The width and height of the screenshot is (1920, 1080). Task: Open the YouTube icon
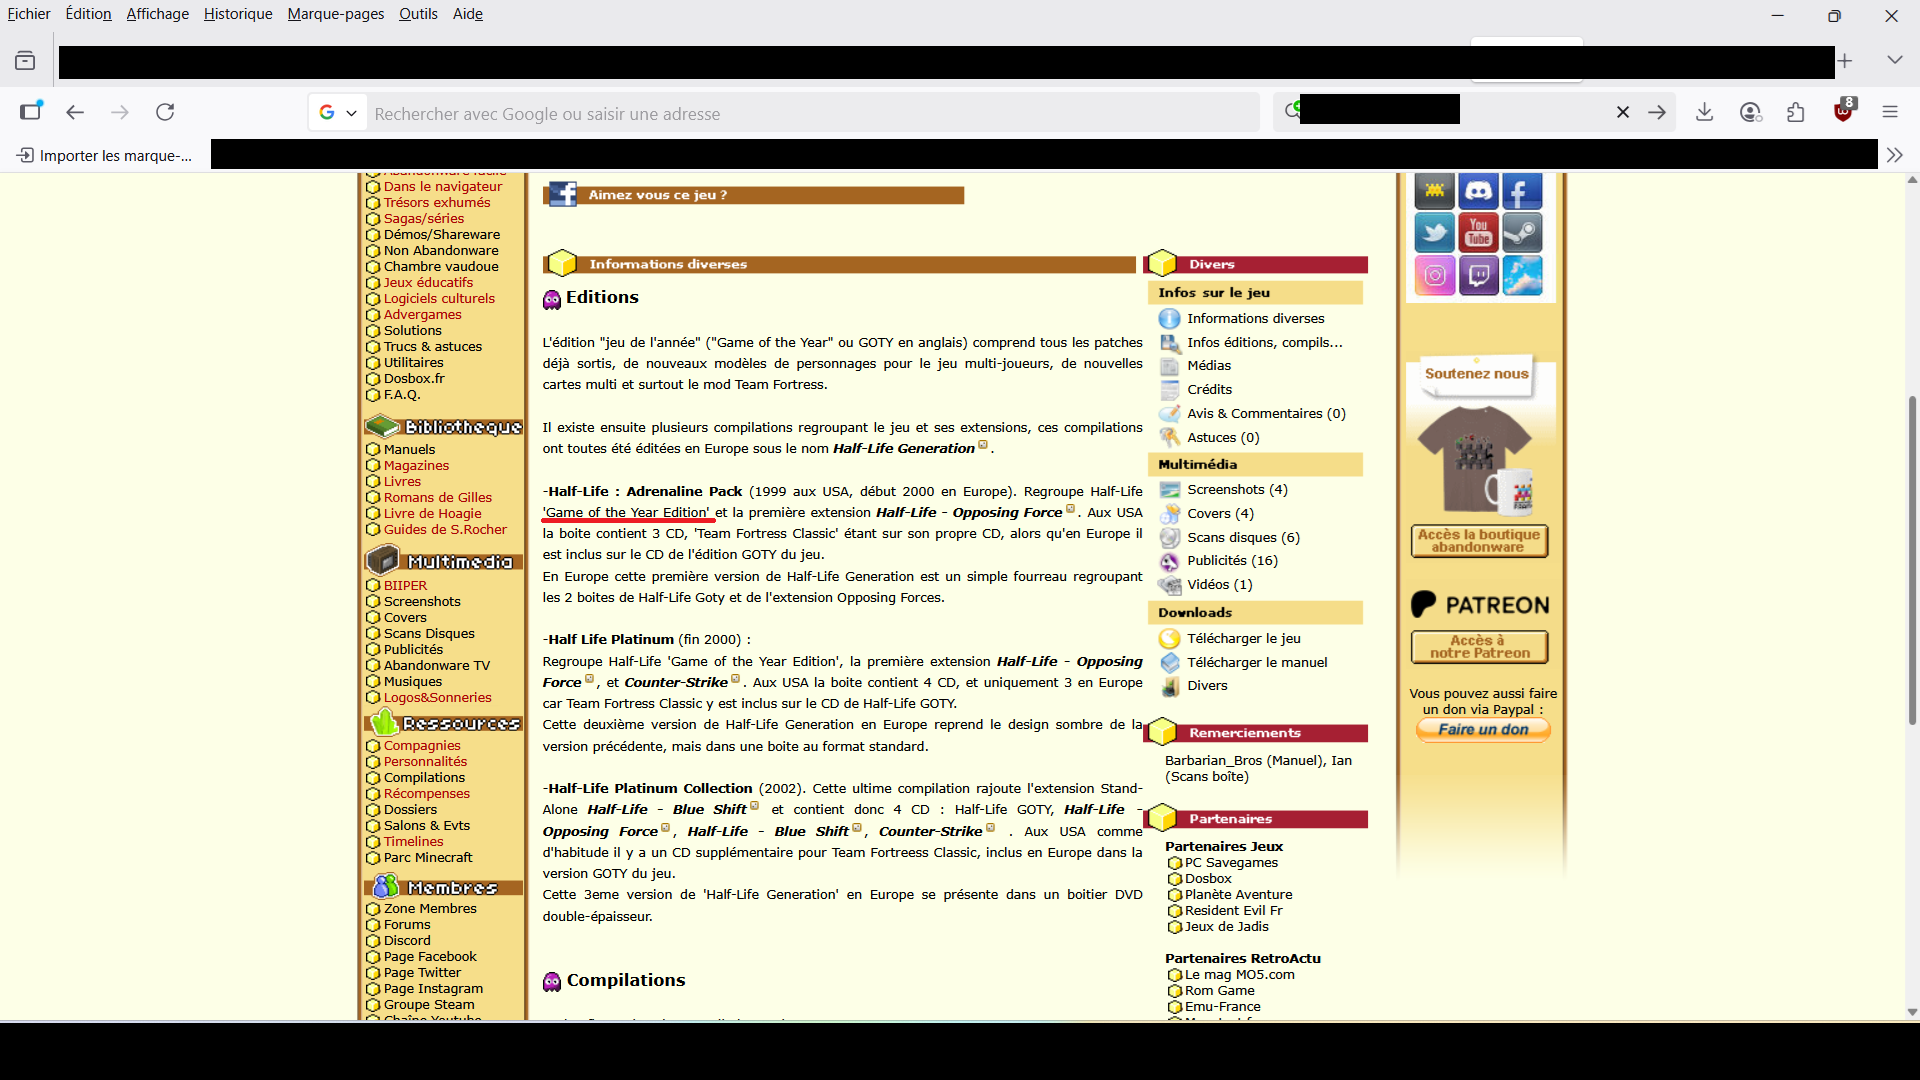click(1478, 233)
